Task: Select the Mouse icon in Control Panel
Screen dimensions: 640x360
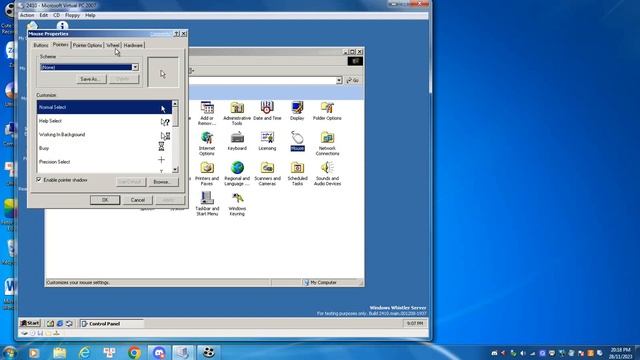Action: [298, 141]
